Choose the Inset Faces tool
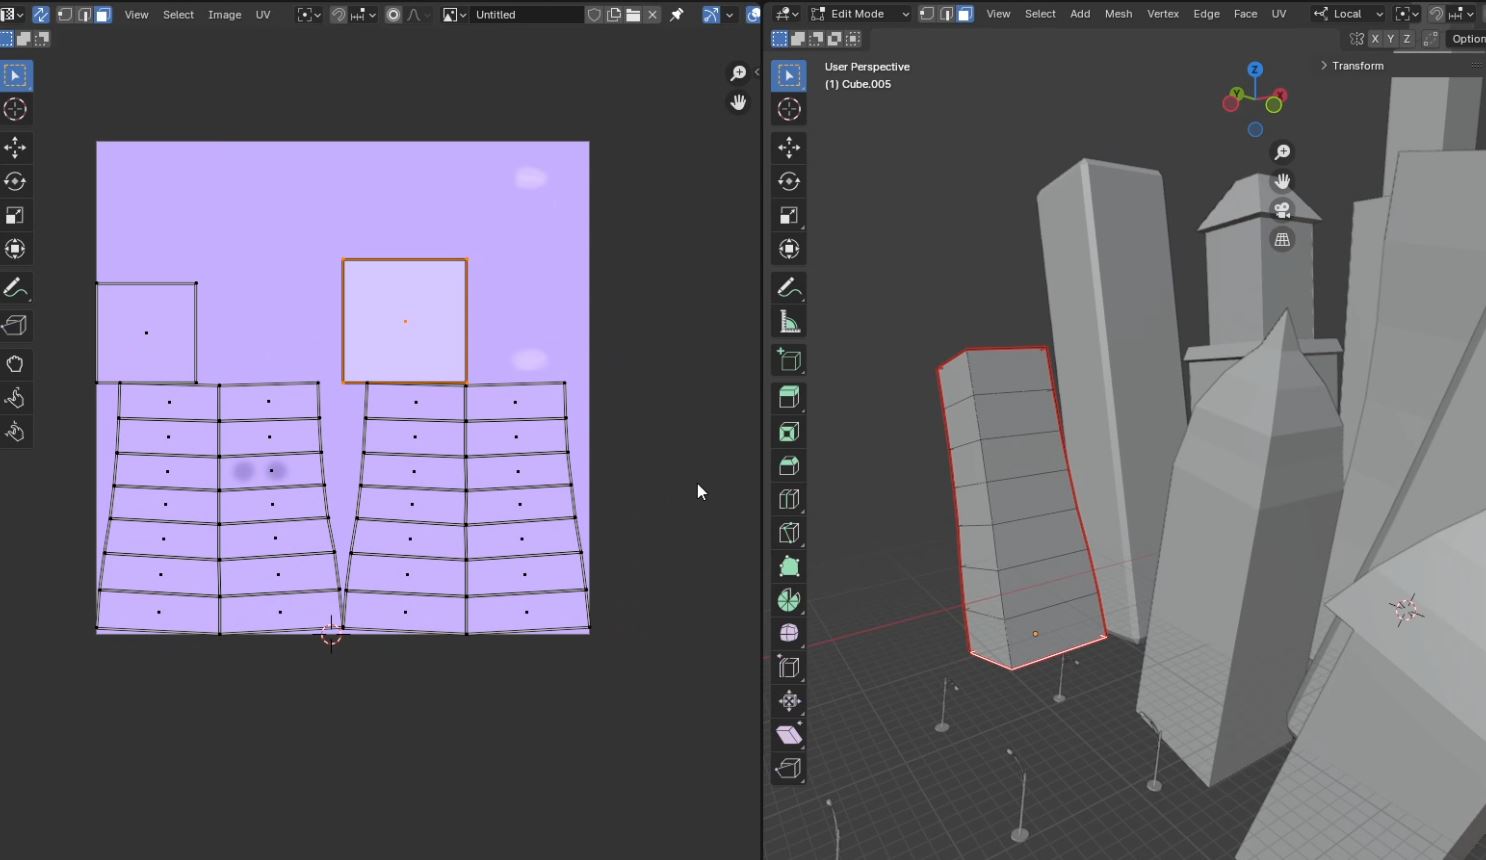1486x860 pixels. pos(789,432)
